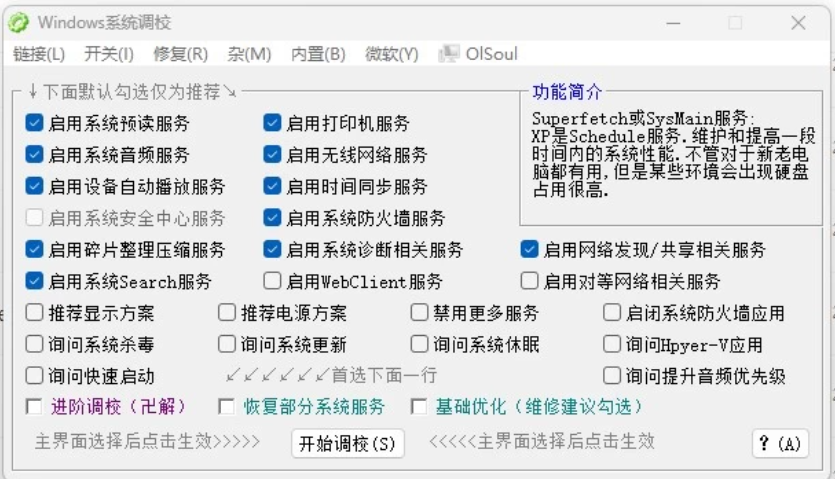
Task: Select 询问Hpyer-V应用 checkbox
Action: click(612, 345)
